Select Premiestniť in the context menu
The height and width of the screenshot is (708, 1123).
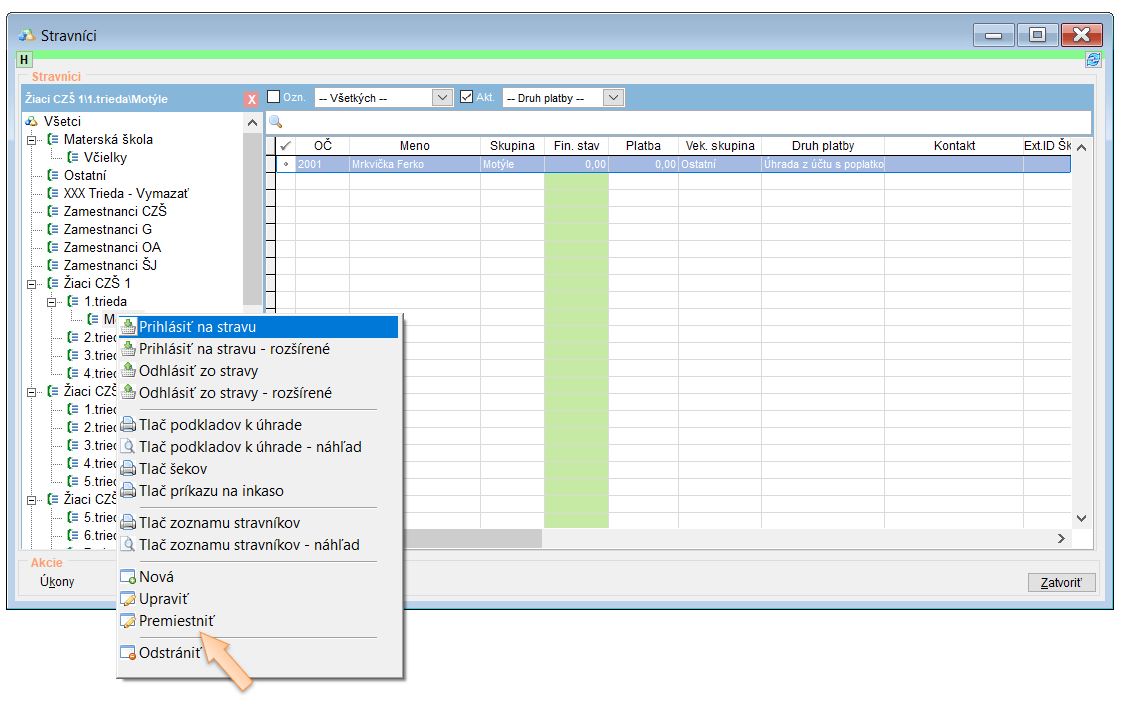176,621
